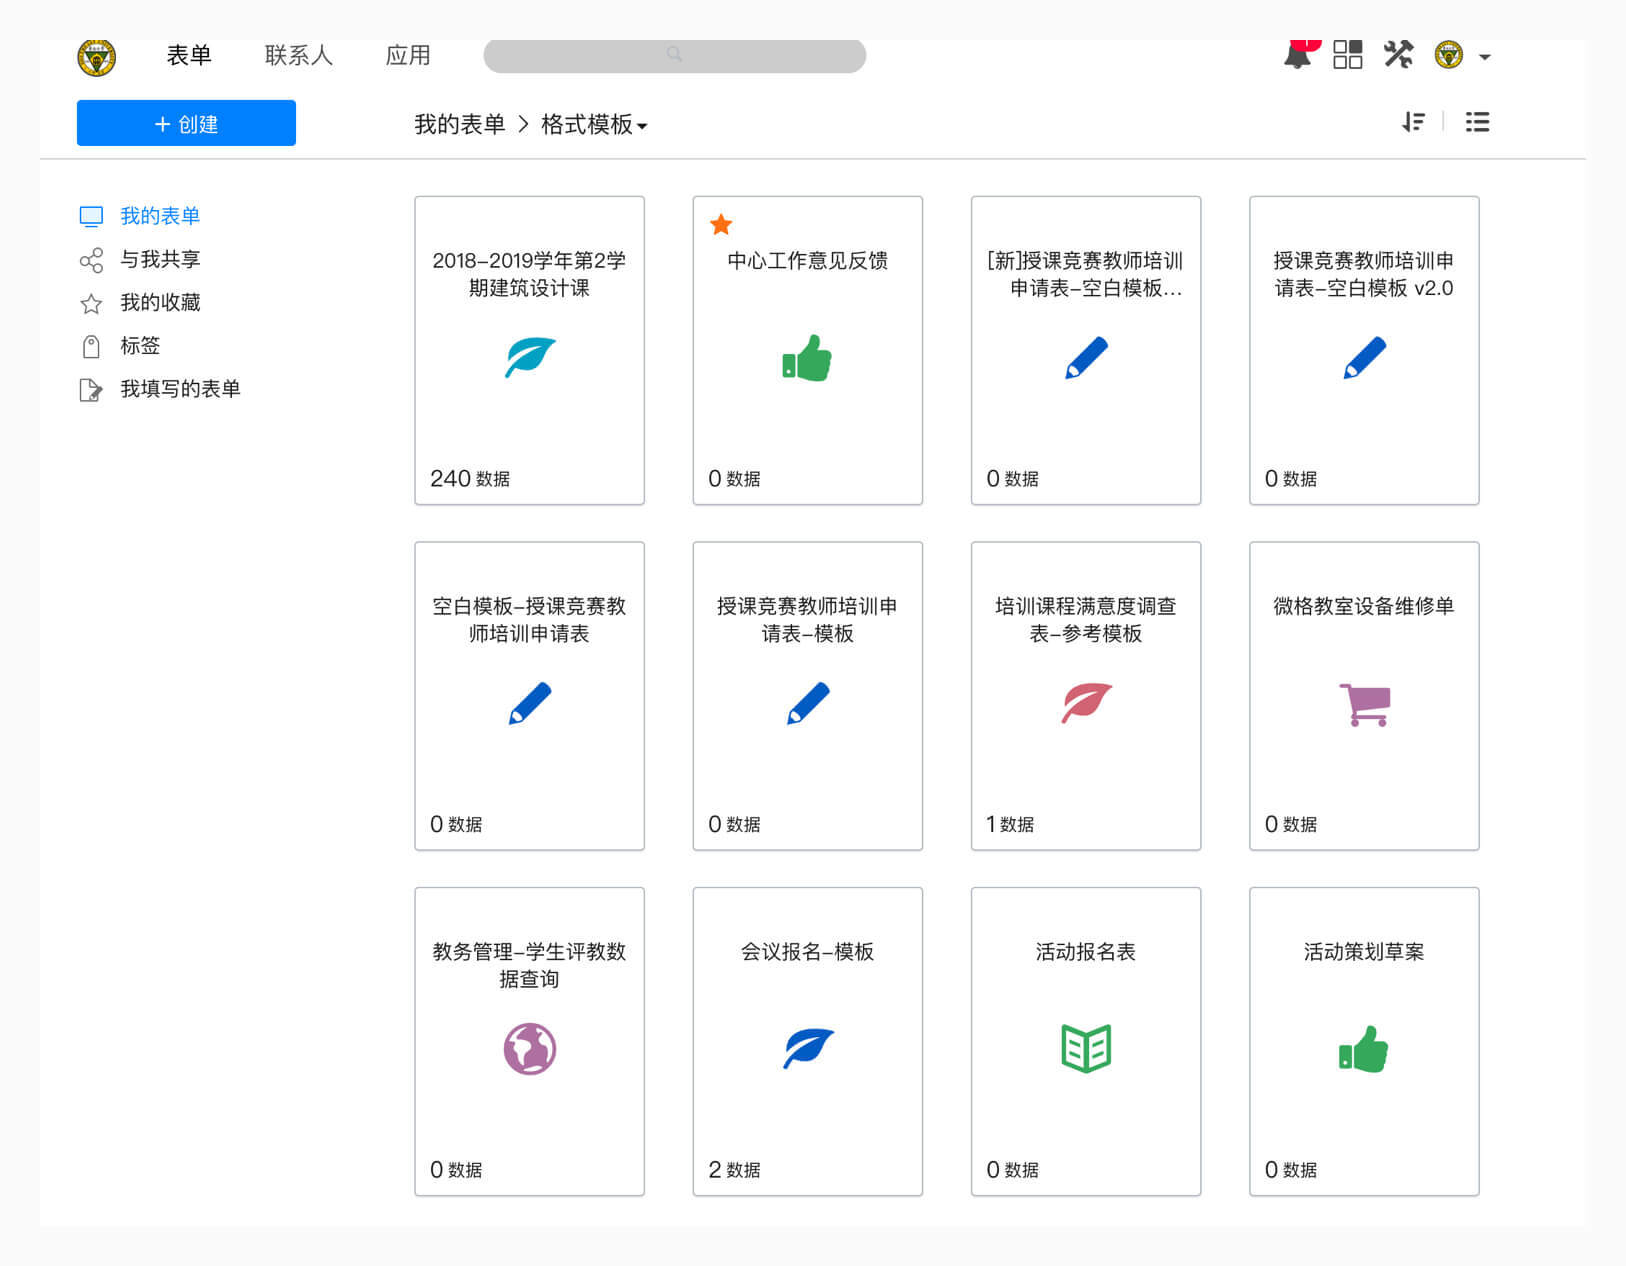Expand the account dropdown arrow
The image size is (1626, 1266).
(x=1485, y=57)
